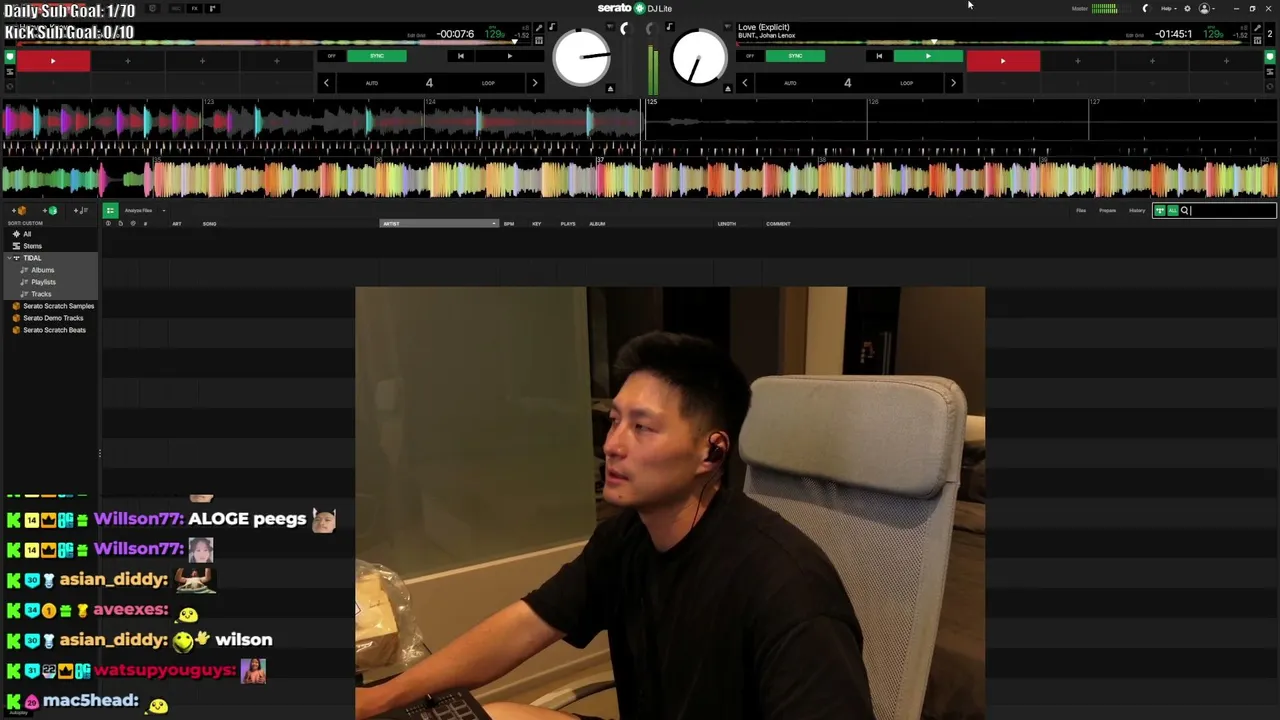Sort library by the Length column
1280x720 pixels.
coord(727,224)
